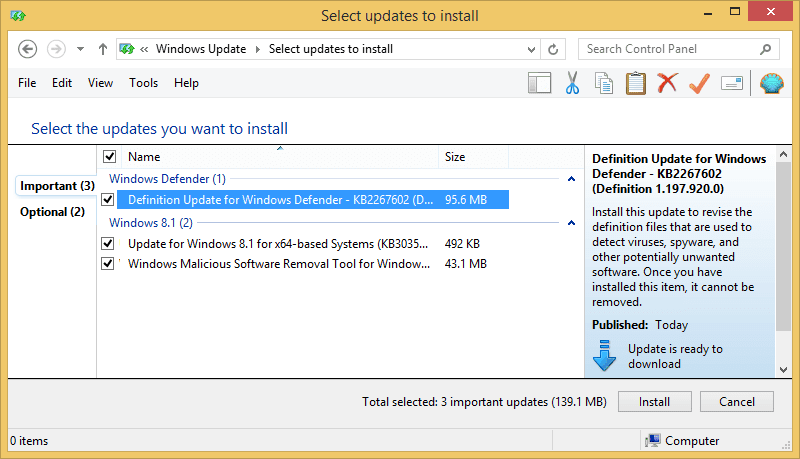
Task: Open the address bar history dropdown
Action: [x=531, y=49]
